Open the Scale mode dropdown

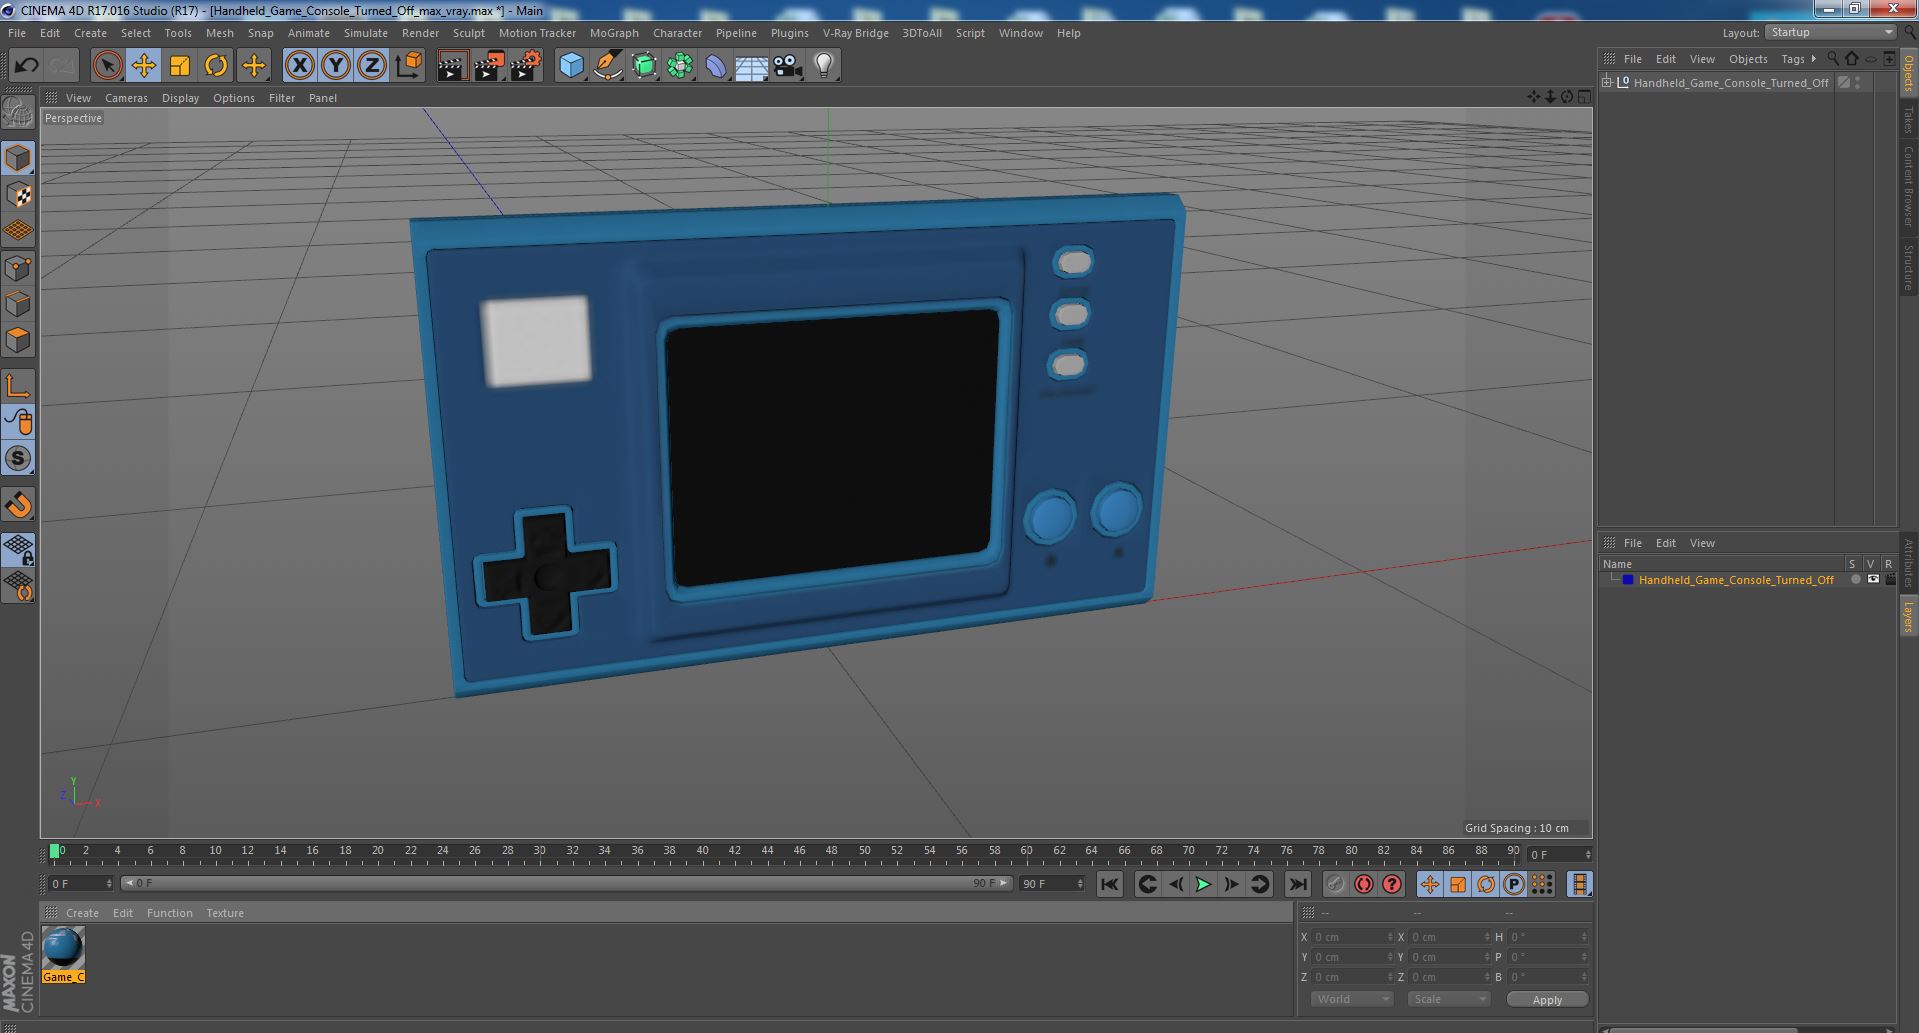pos(1448,999)
